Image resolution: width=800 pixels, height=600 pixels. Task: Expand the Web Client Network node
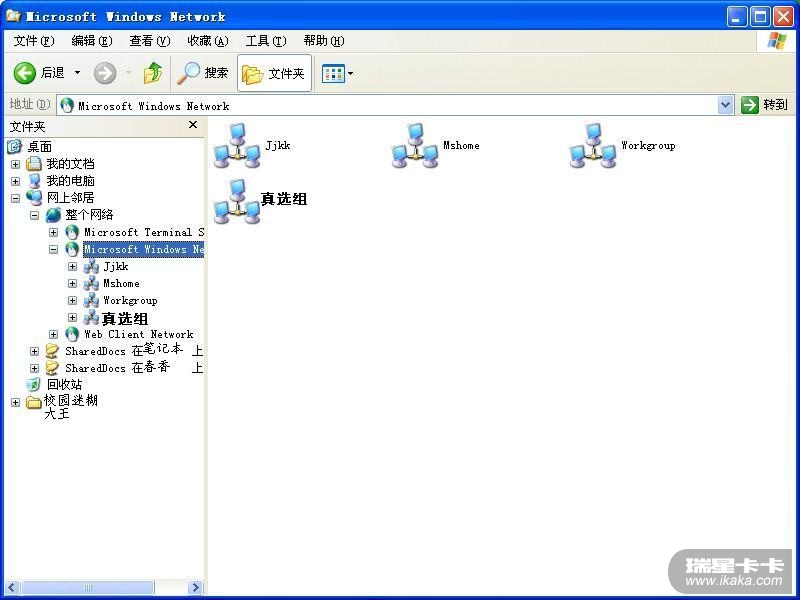54,335
